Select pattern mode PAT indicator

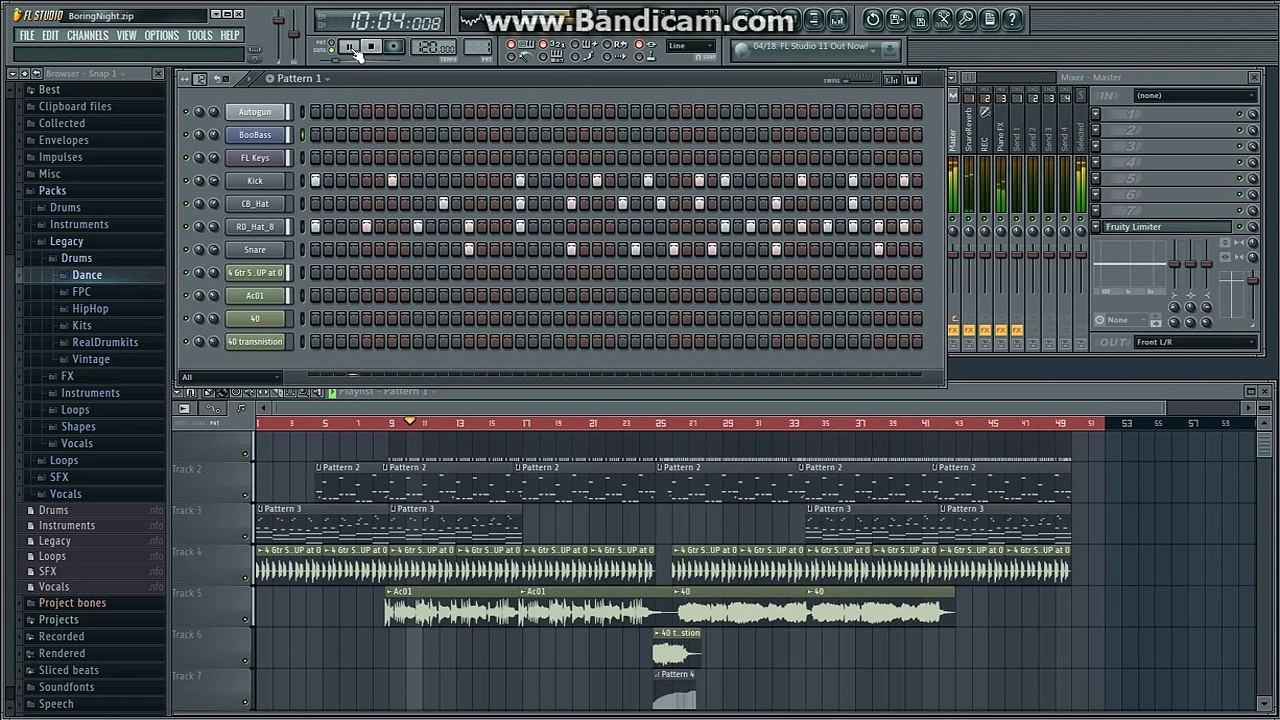pyautogui.click(x=332, y=42)
